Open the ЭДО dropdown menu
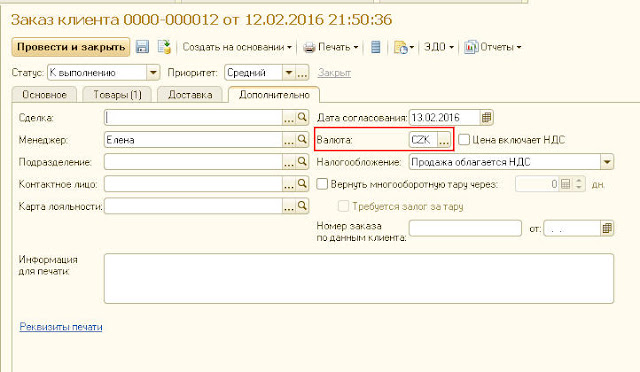The image size is (640, 372). coord(439,47)
